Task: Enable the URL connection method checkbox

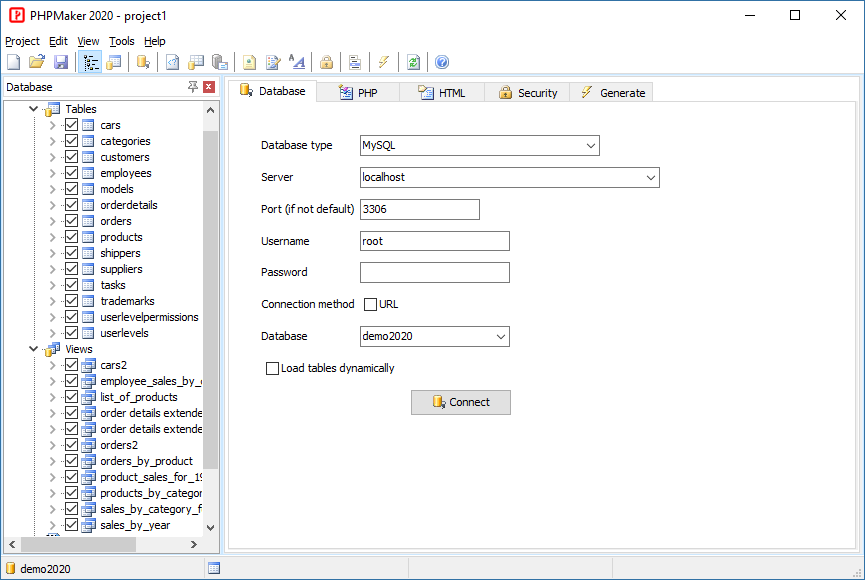Action: tap(370, 304)
